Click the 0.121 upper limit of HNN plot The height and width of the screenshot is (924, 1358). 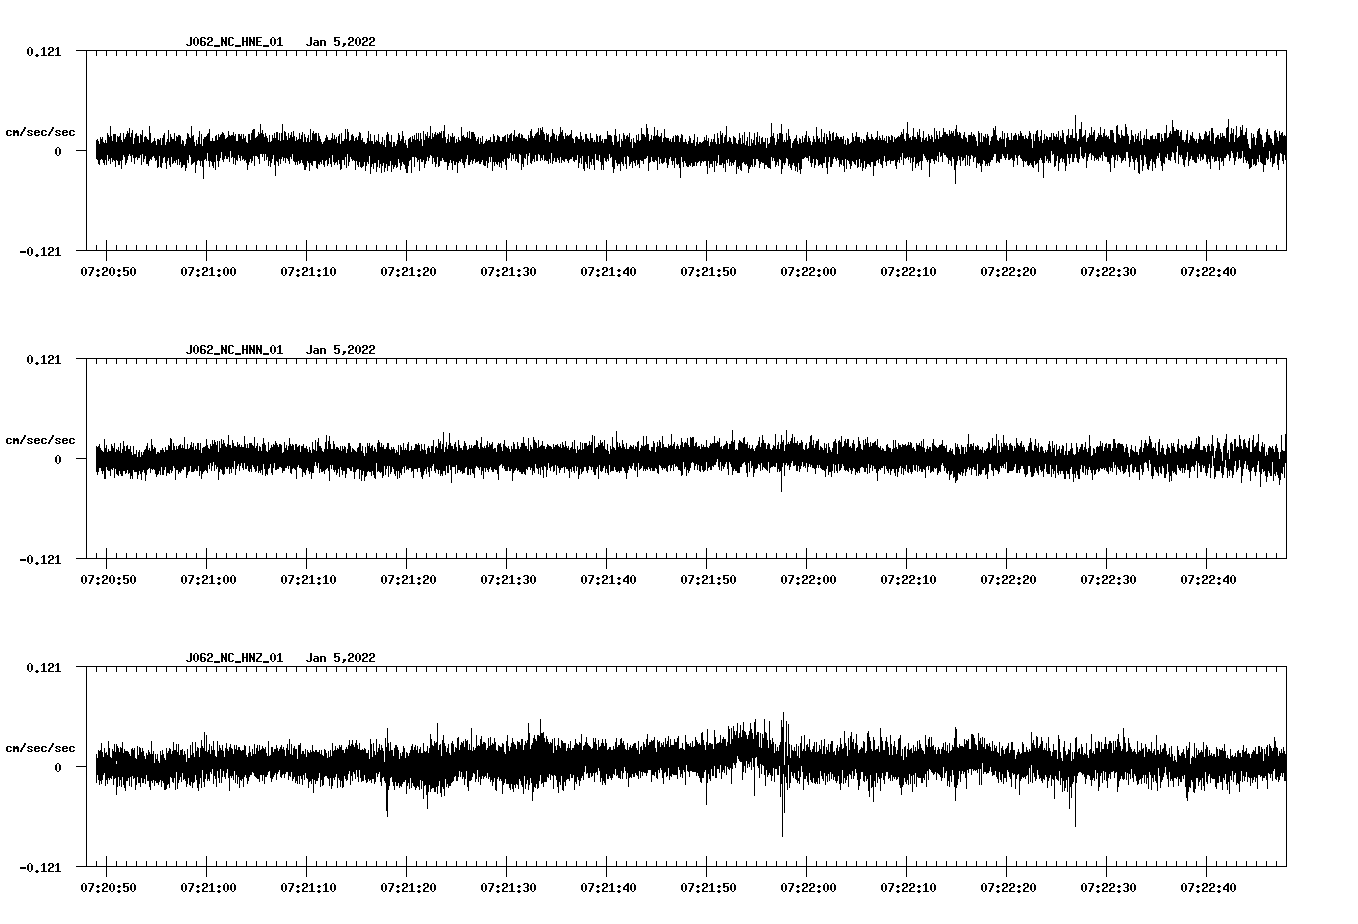[43, 359]
